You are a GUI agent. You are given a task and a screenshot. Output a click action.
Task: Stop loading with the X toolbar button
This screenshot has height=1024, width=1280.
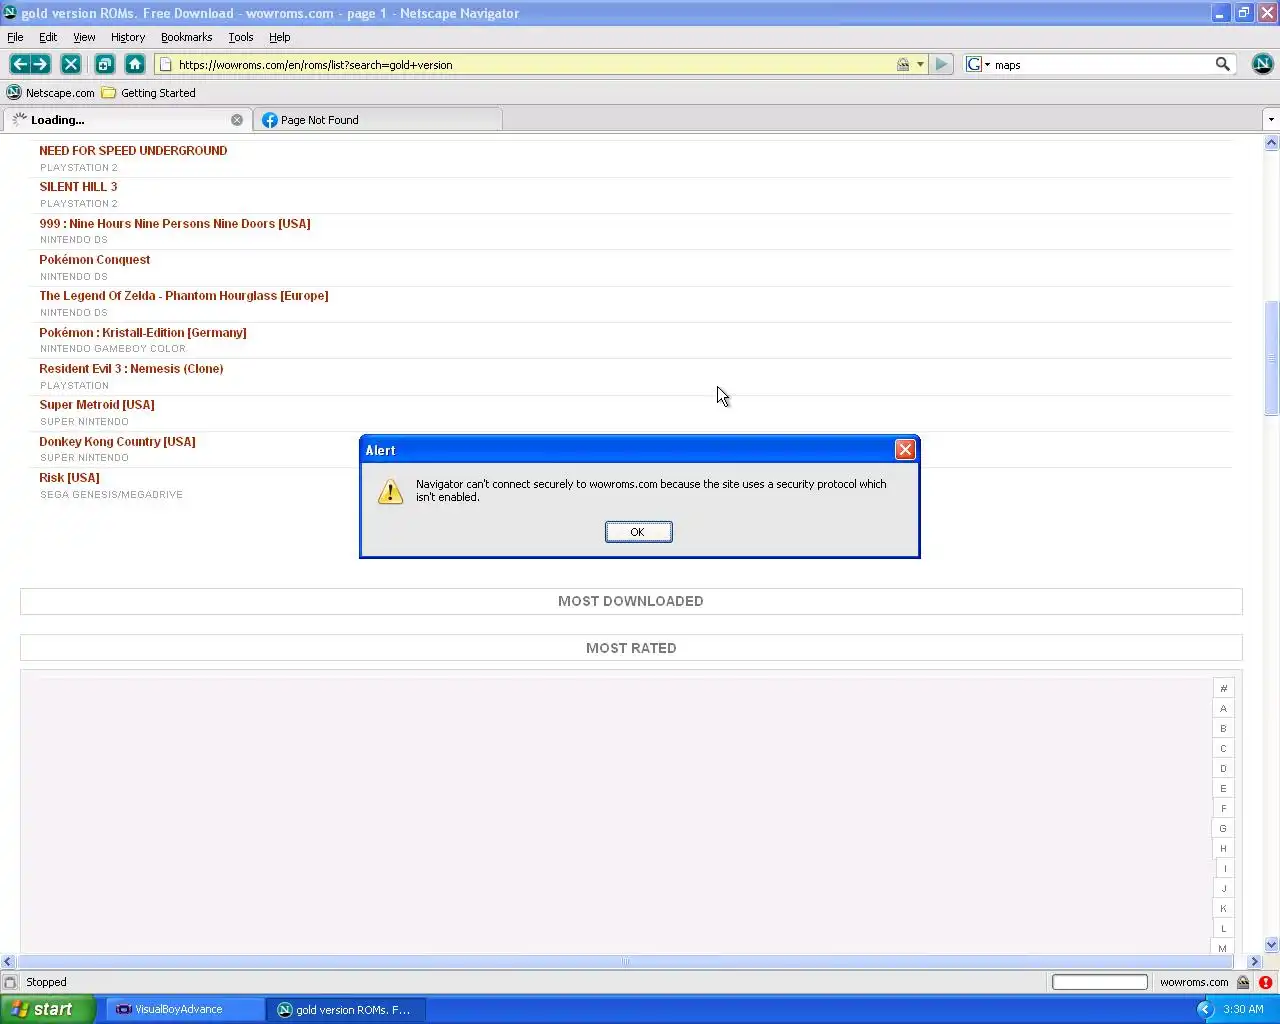[71, 64]
